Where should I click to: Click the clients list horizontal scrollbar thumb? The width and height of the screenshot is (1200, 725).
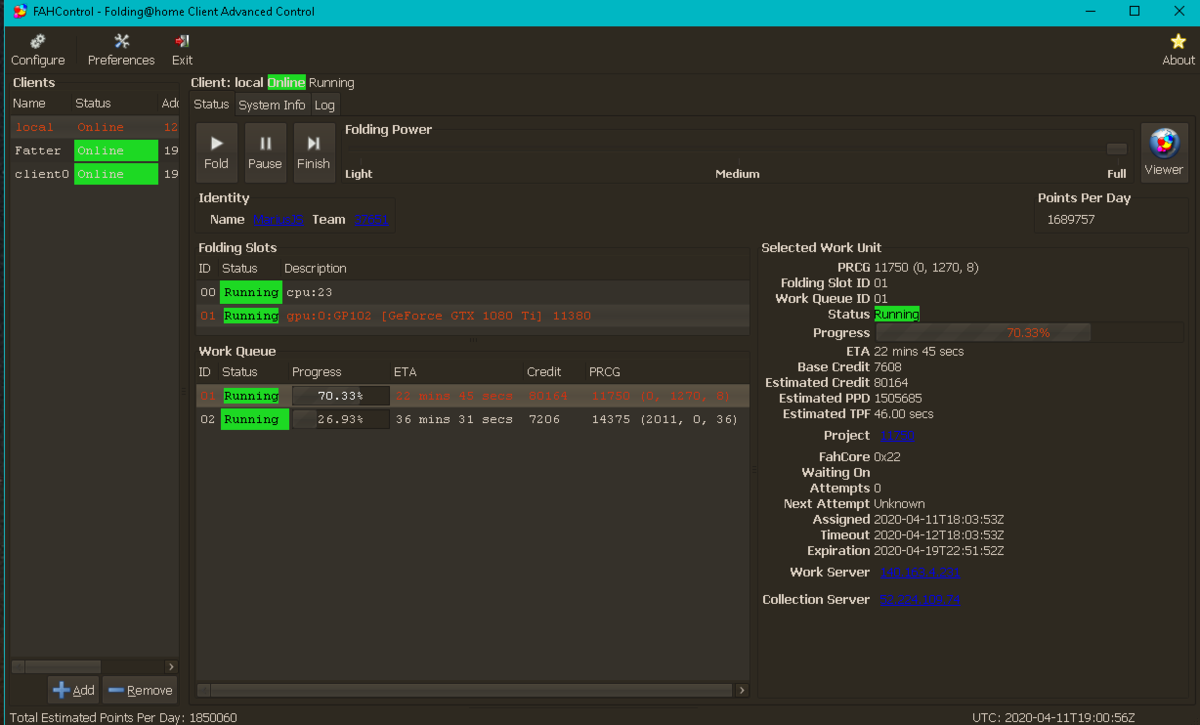coord(62,666)
